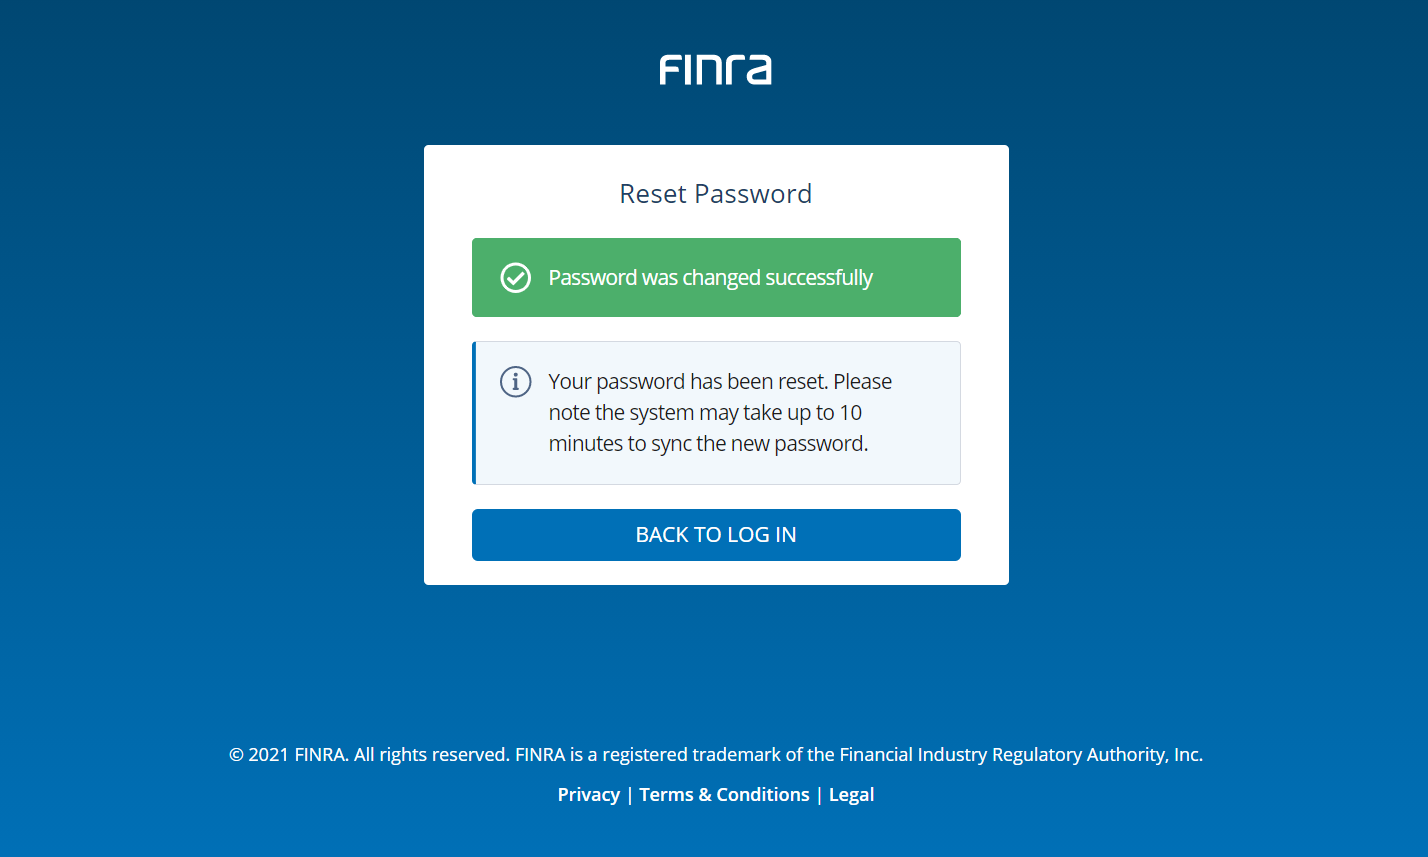The image size is (1428, 857).
Task: Click the Reset Password heading
Action: [x=715, y=194]
